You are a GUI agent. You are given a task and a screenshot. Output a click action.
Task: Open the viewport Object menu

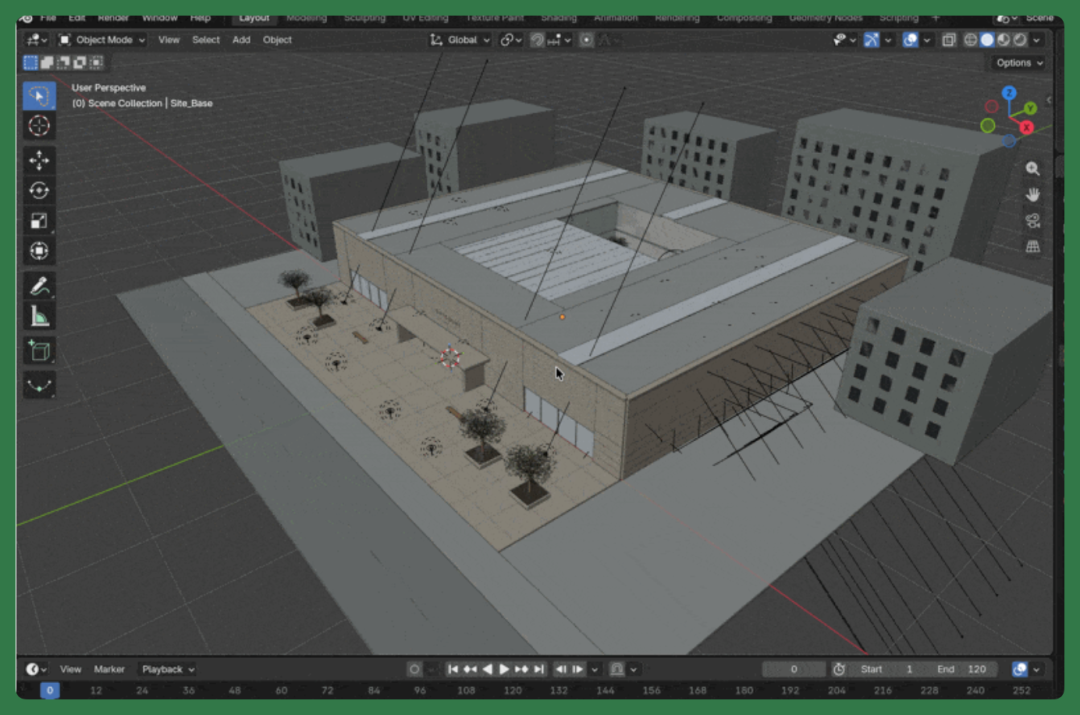tap(277, 40)
